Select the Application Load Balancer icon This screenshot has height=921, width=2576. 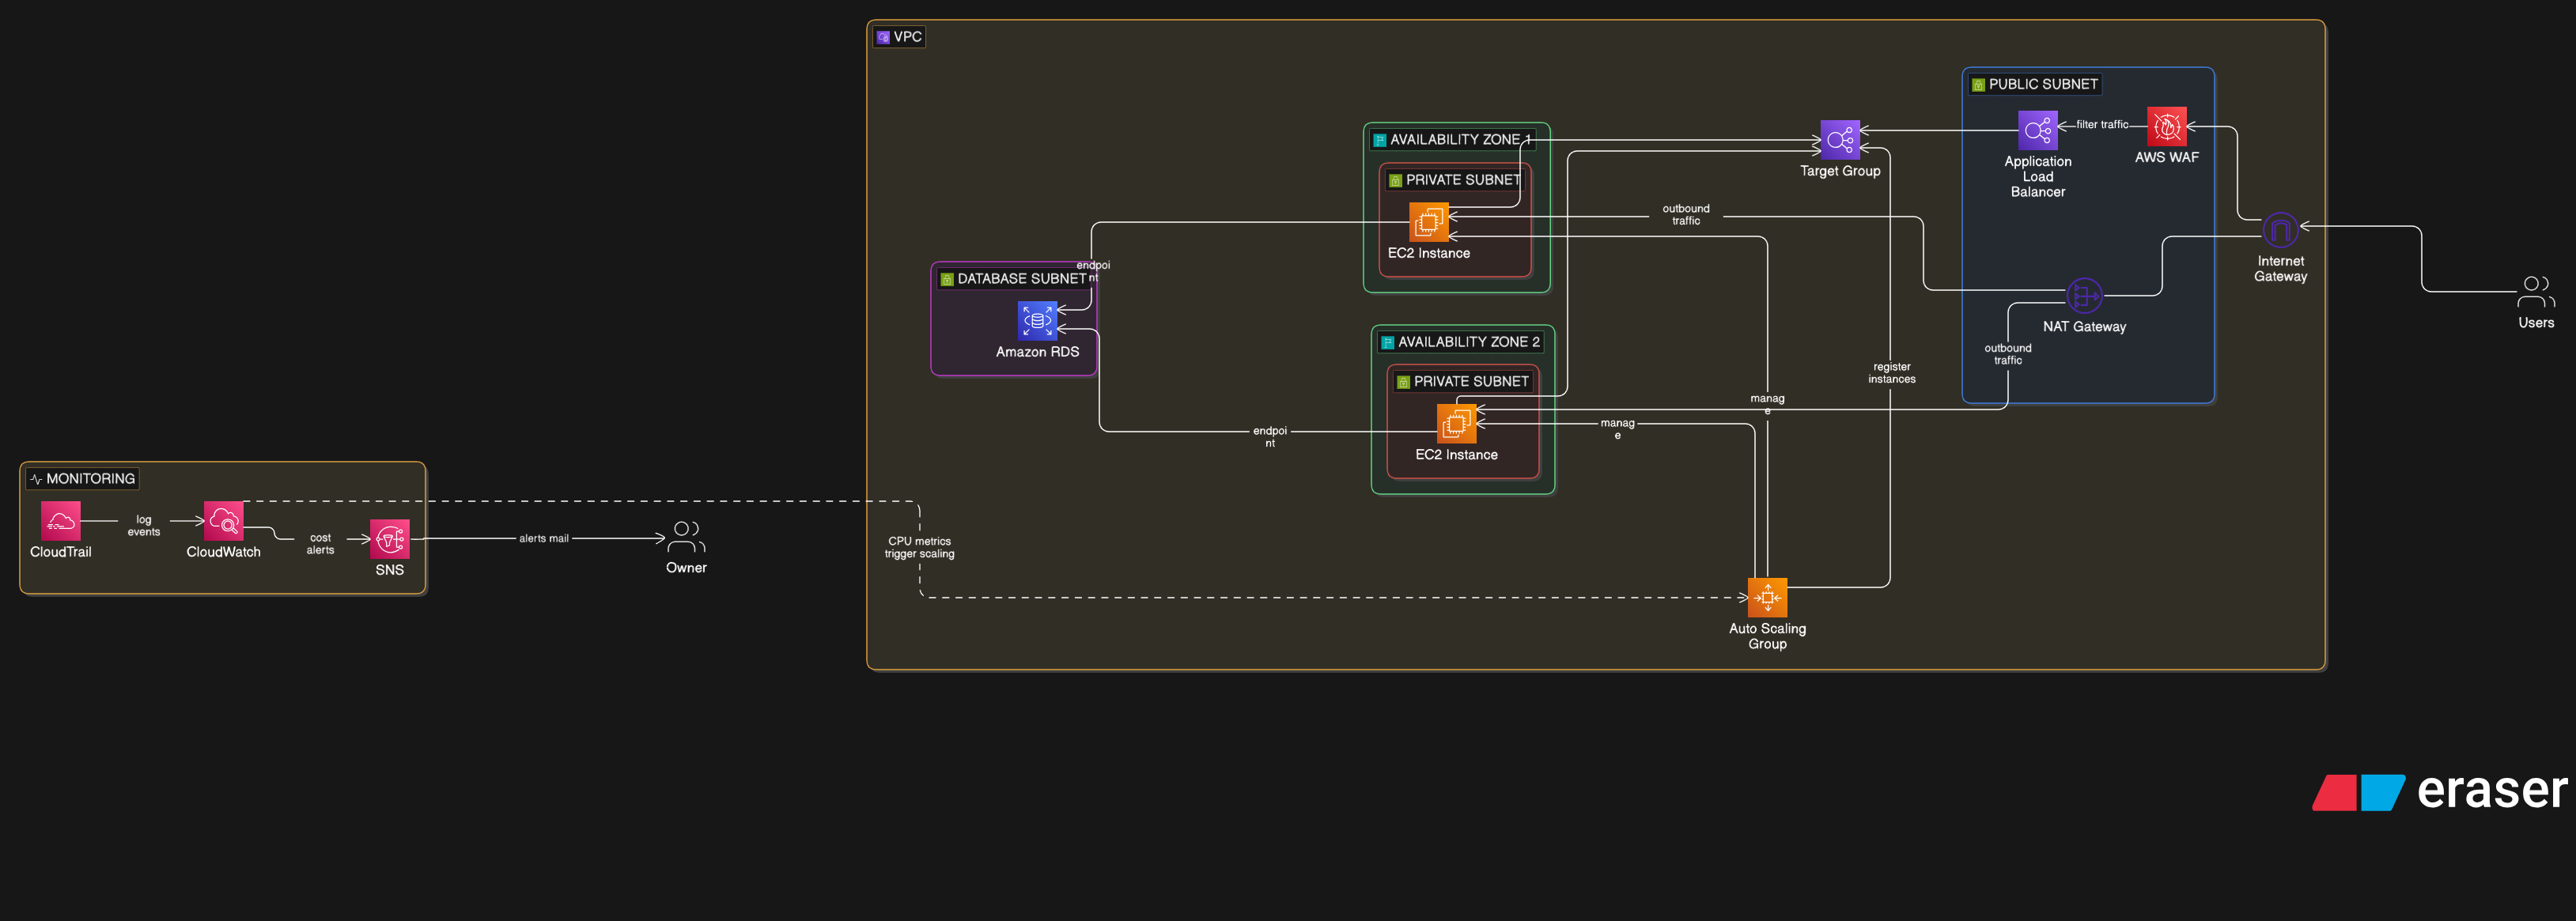(2038, 130)
